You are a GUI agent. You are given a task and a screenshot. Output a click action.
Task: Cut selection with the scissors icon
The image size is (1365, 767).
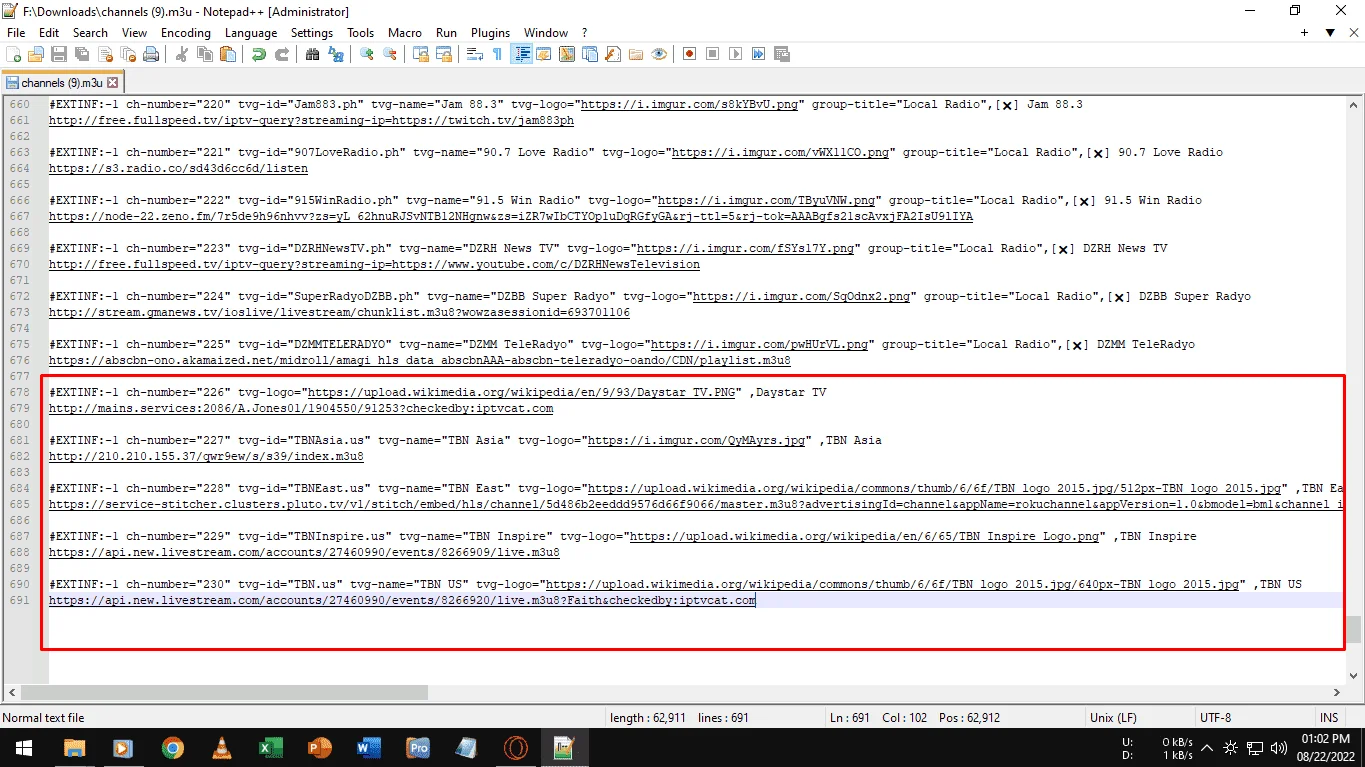(181, 54)
